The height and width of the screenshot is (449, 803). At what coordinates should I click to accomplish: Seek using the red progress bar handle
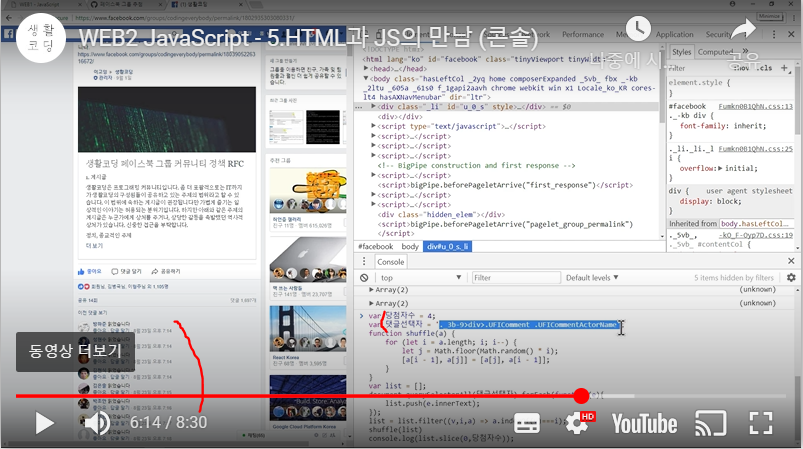tap(581, 396)
